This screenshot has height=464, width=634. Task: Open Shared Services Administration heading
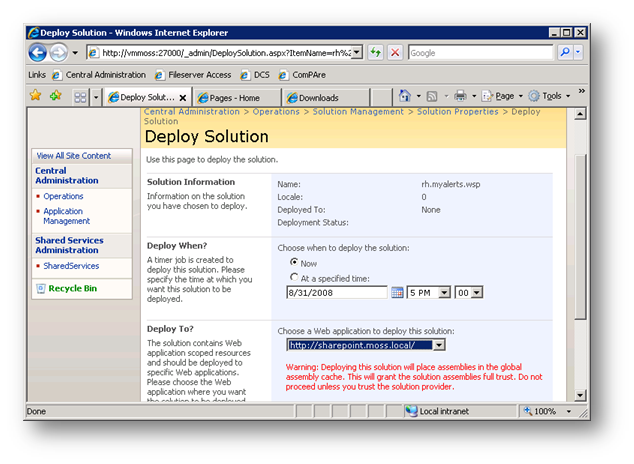(69, 245)
